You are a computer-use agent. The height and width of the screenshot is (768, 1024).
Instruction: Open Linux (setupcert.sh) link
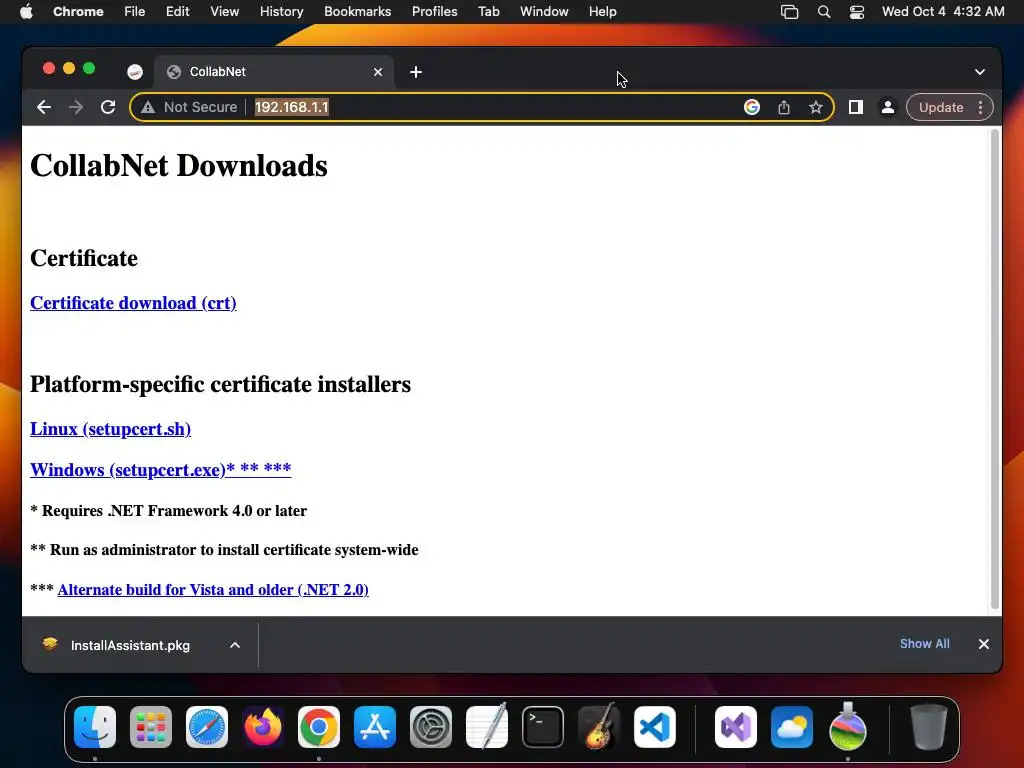pos(110,429)
